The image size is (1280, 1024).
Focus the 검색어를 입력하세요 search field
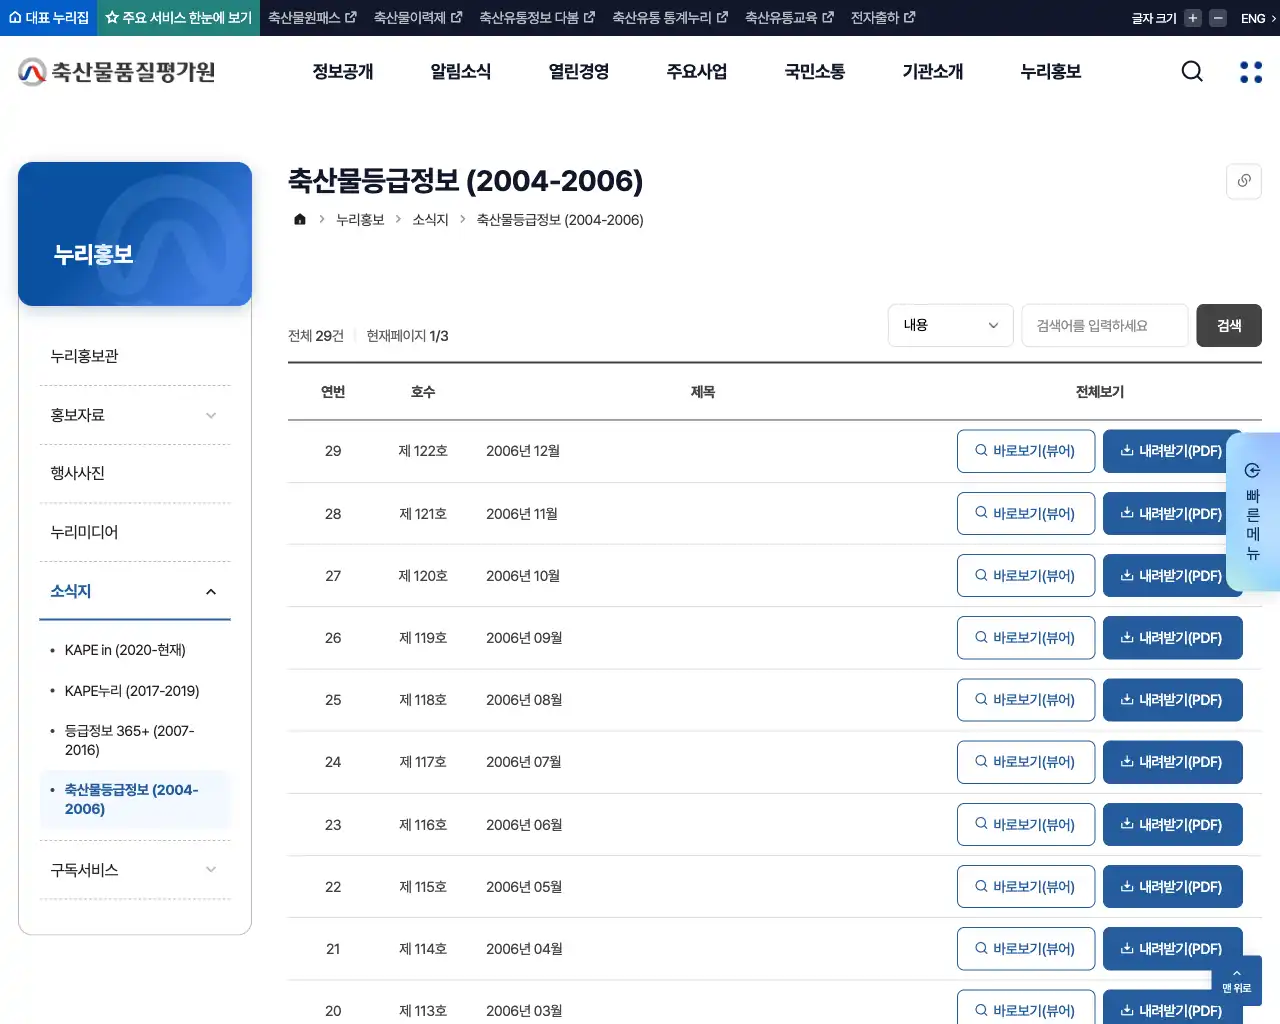[x=1105, y=325]
